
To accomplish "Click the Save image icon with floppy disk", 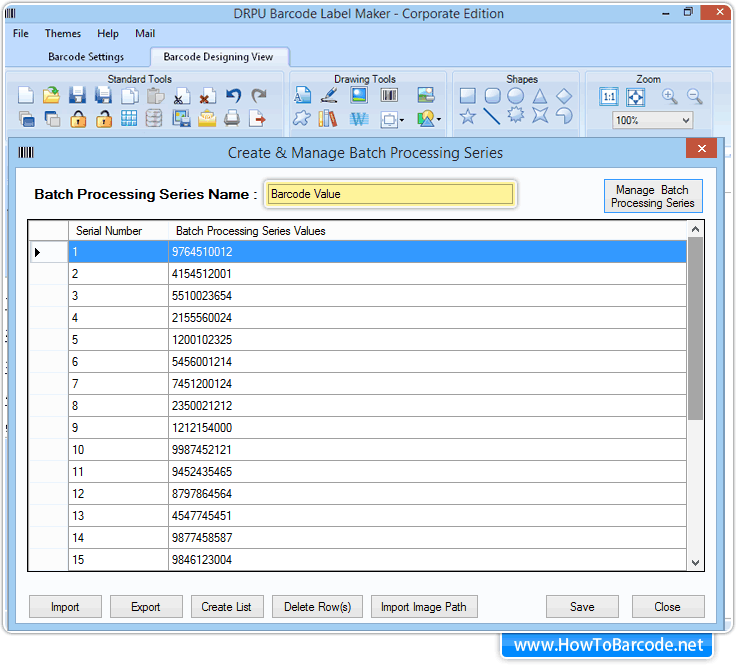I will pyautogui.click(x=181, y=119).
